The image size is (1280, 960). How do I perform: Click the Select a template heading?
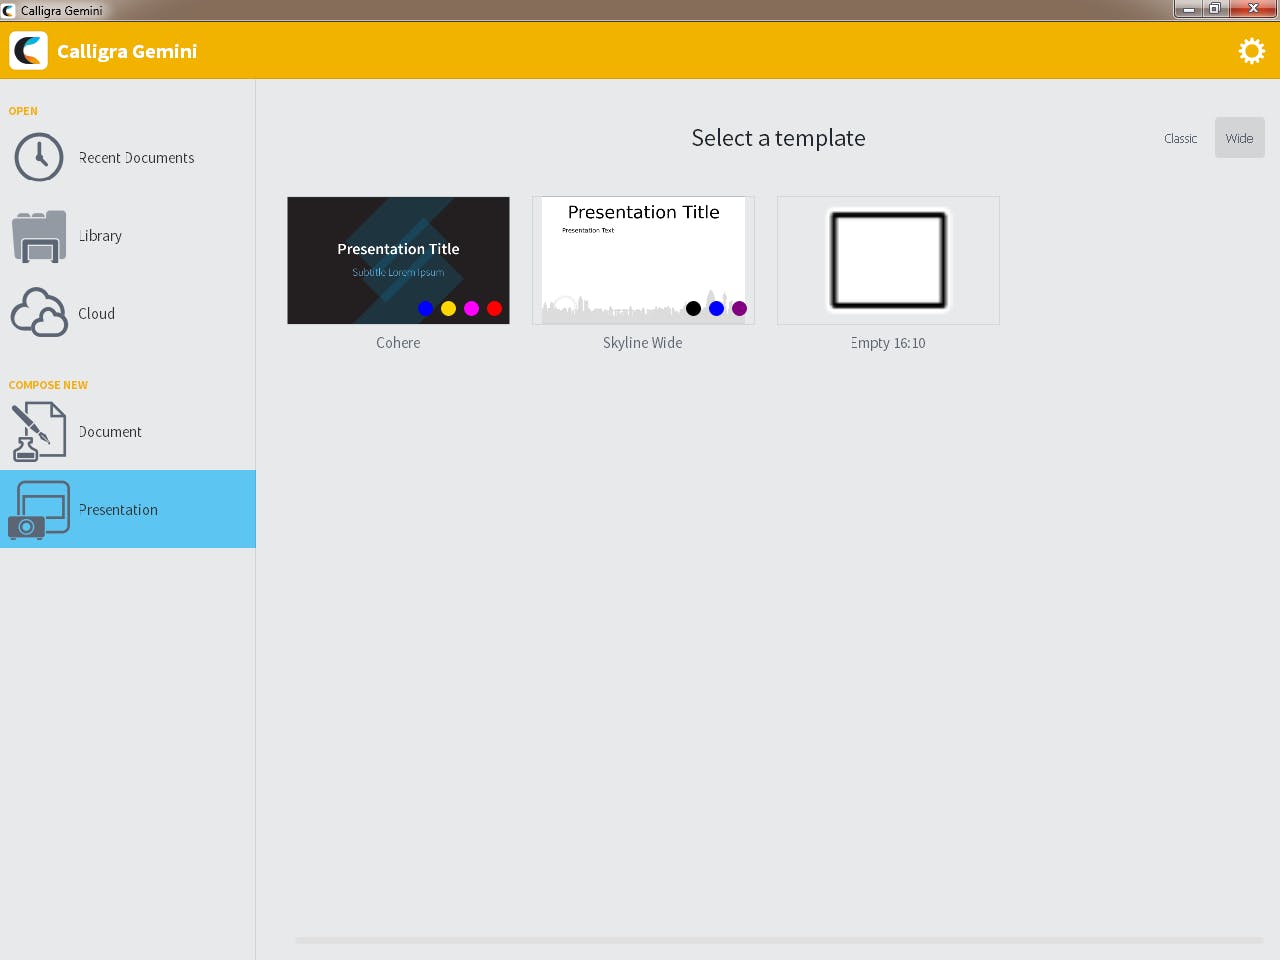click(x=778, y=138)
